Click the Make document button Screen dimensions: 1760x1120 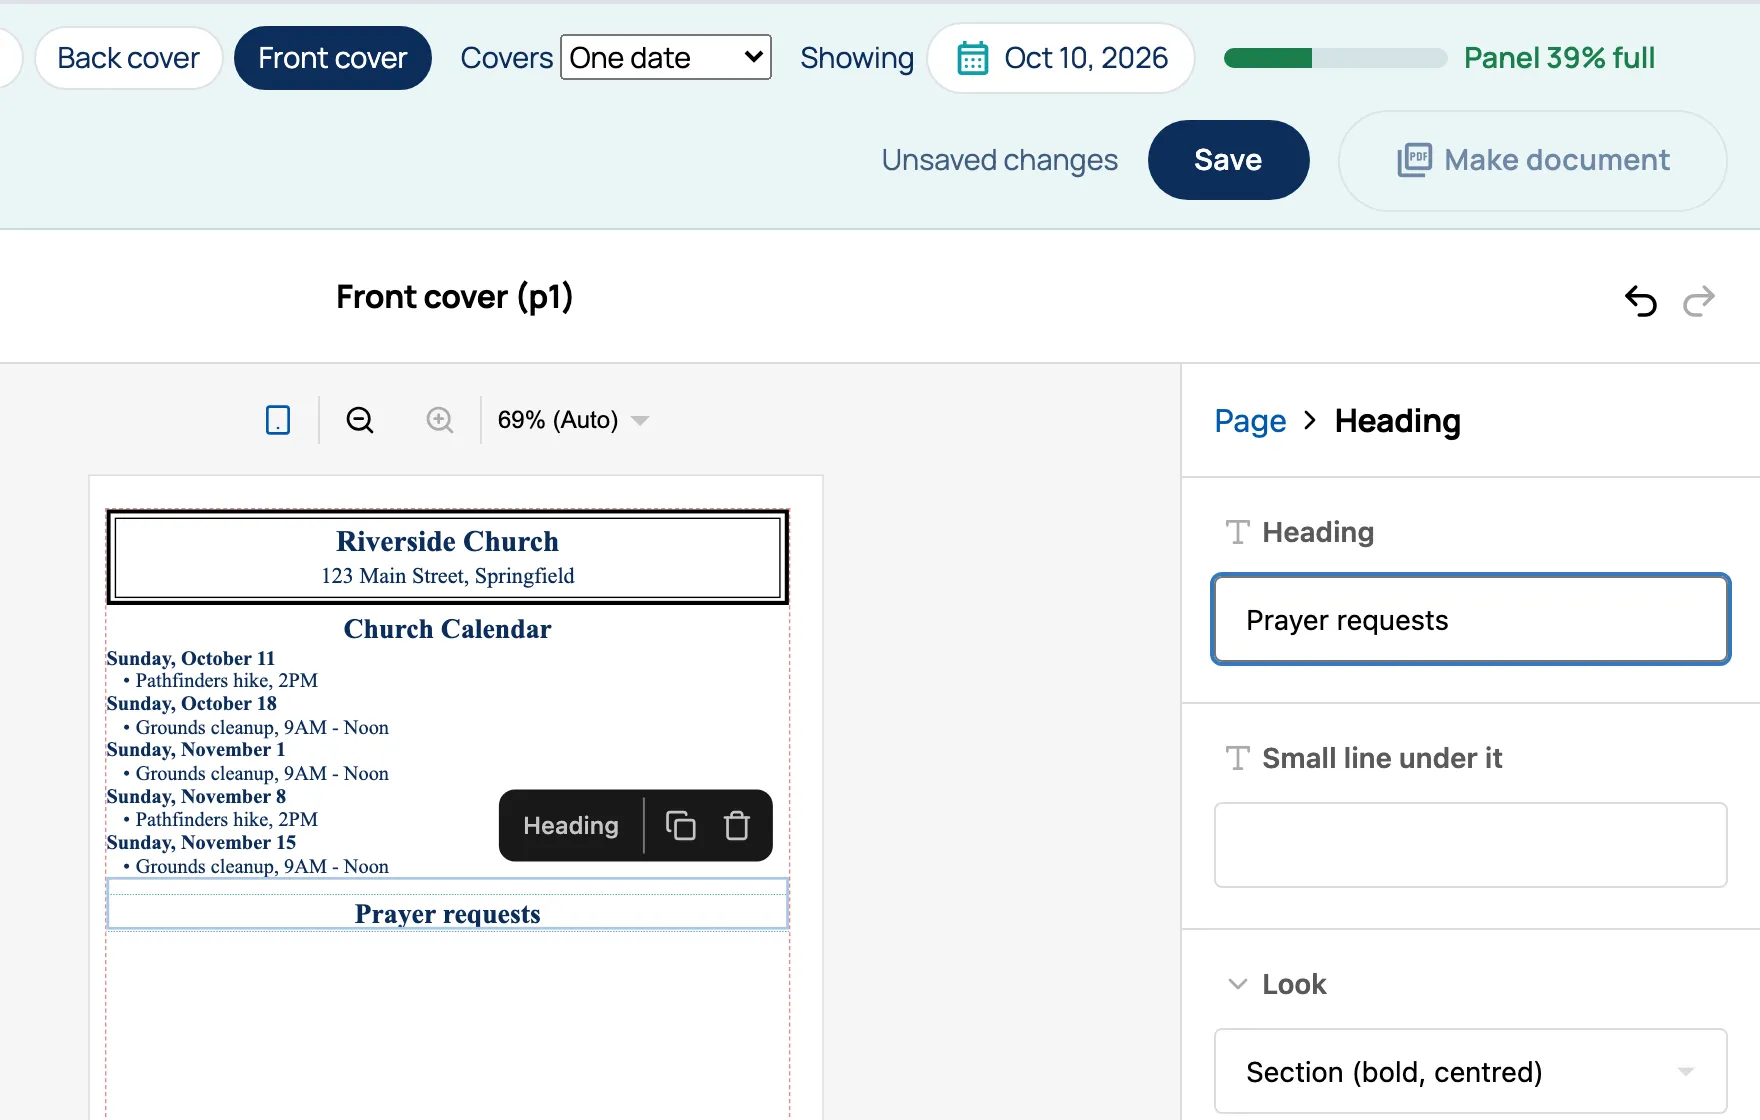point(1533,160)
